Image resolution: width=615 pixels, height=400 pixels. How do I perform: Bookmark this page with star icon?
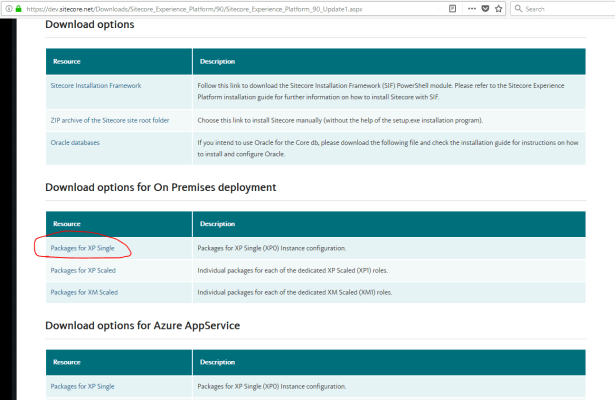click(499, 9)
